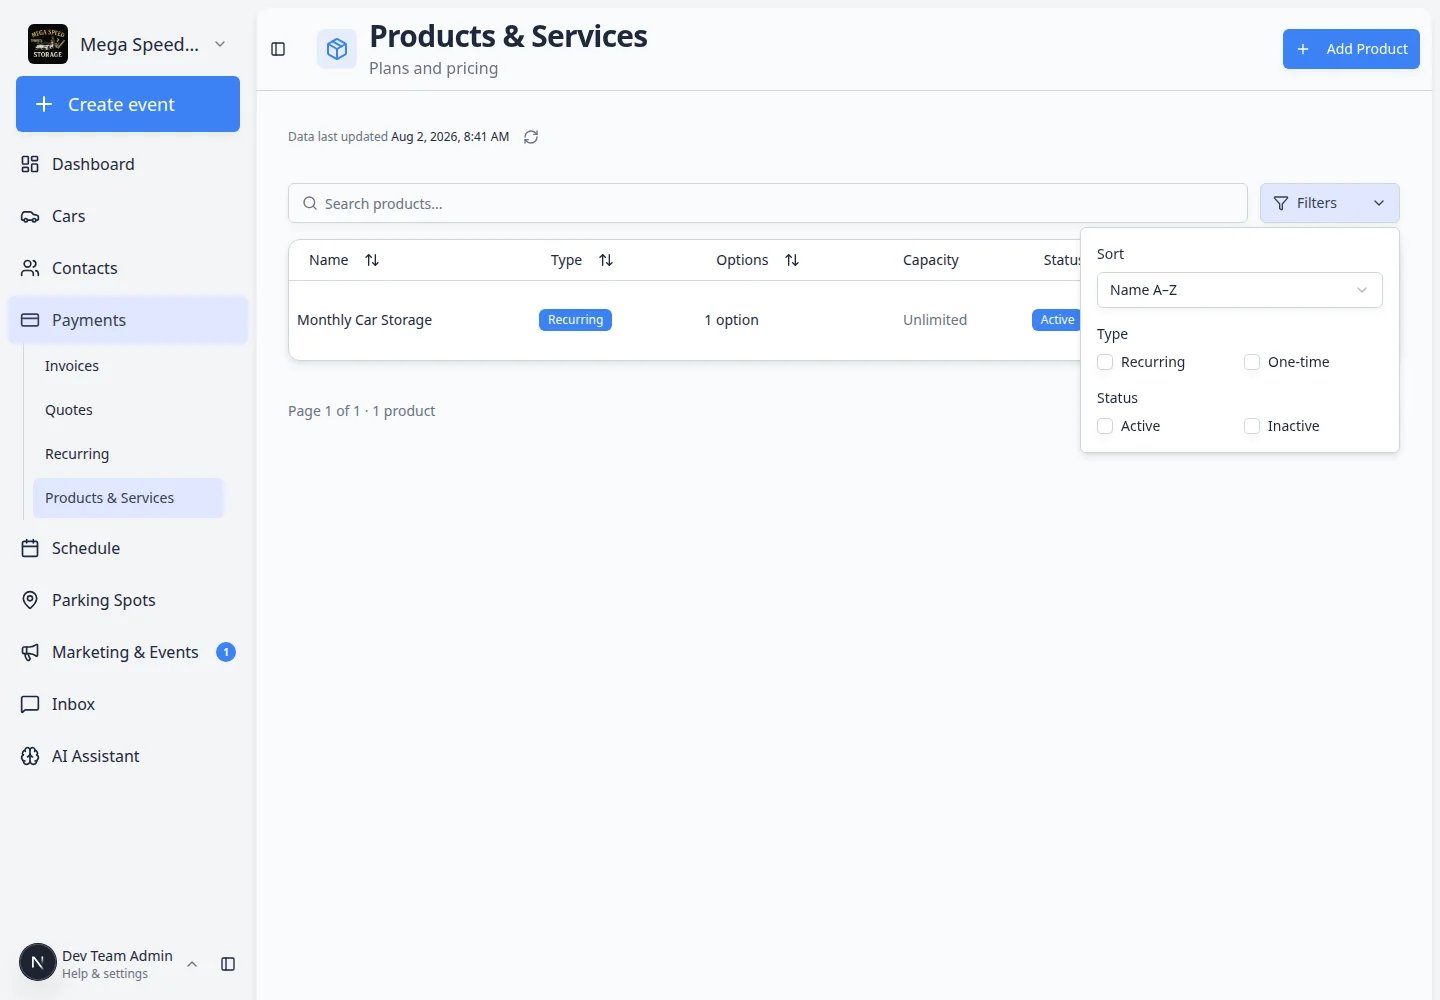Click the Mega Speed Storage logo

[48, 44]
